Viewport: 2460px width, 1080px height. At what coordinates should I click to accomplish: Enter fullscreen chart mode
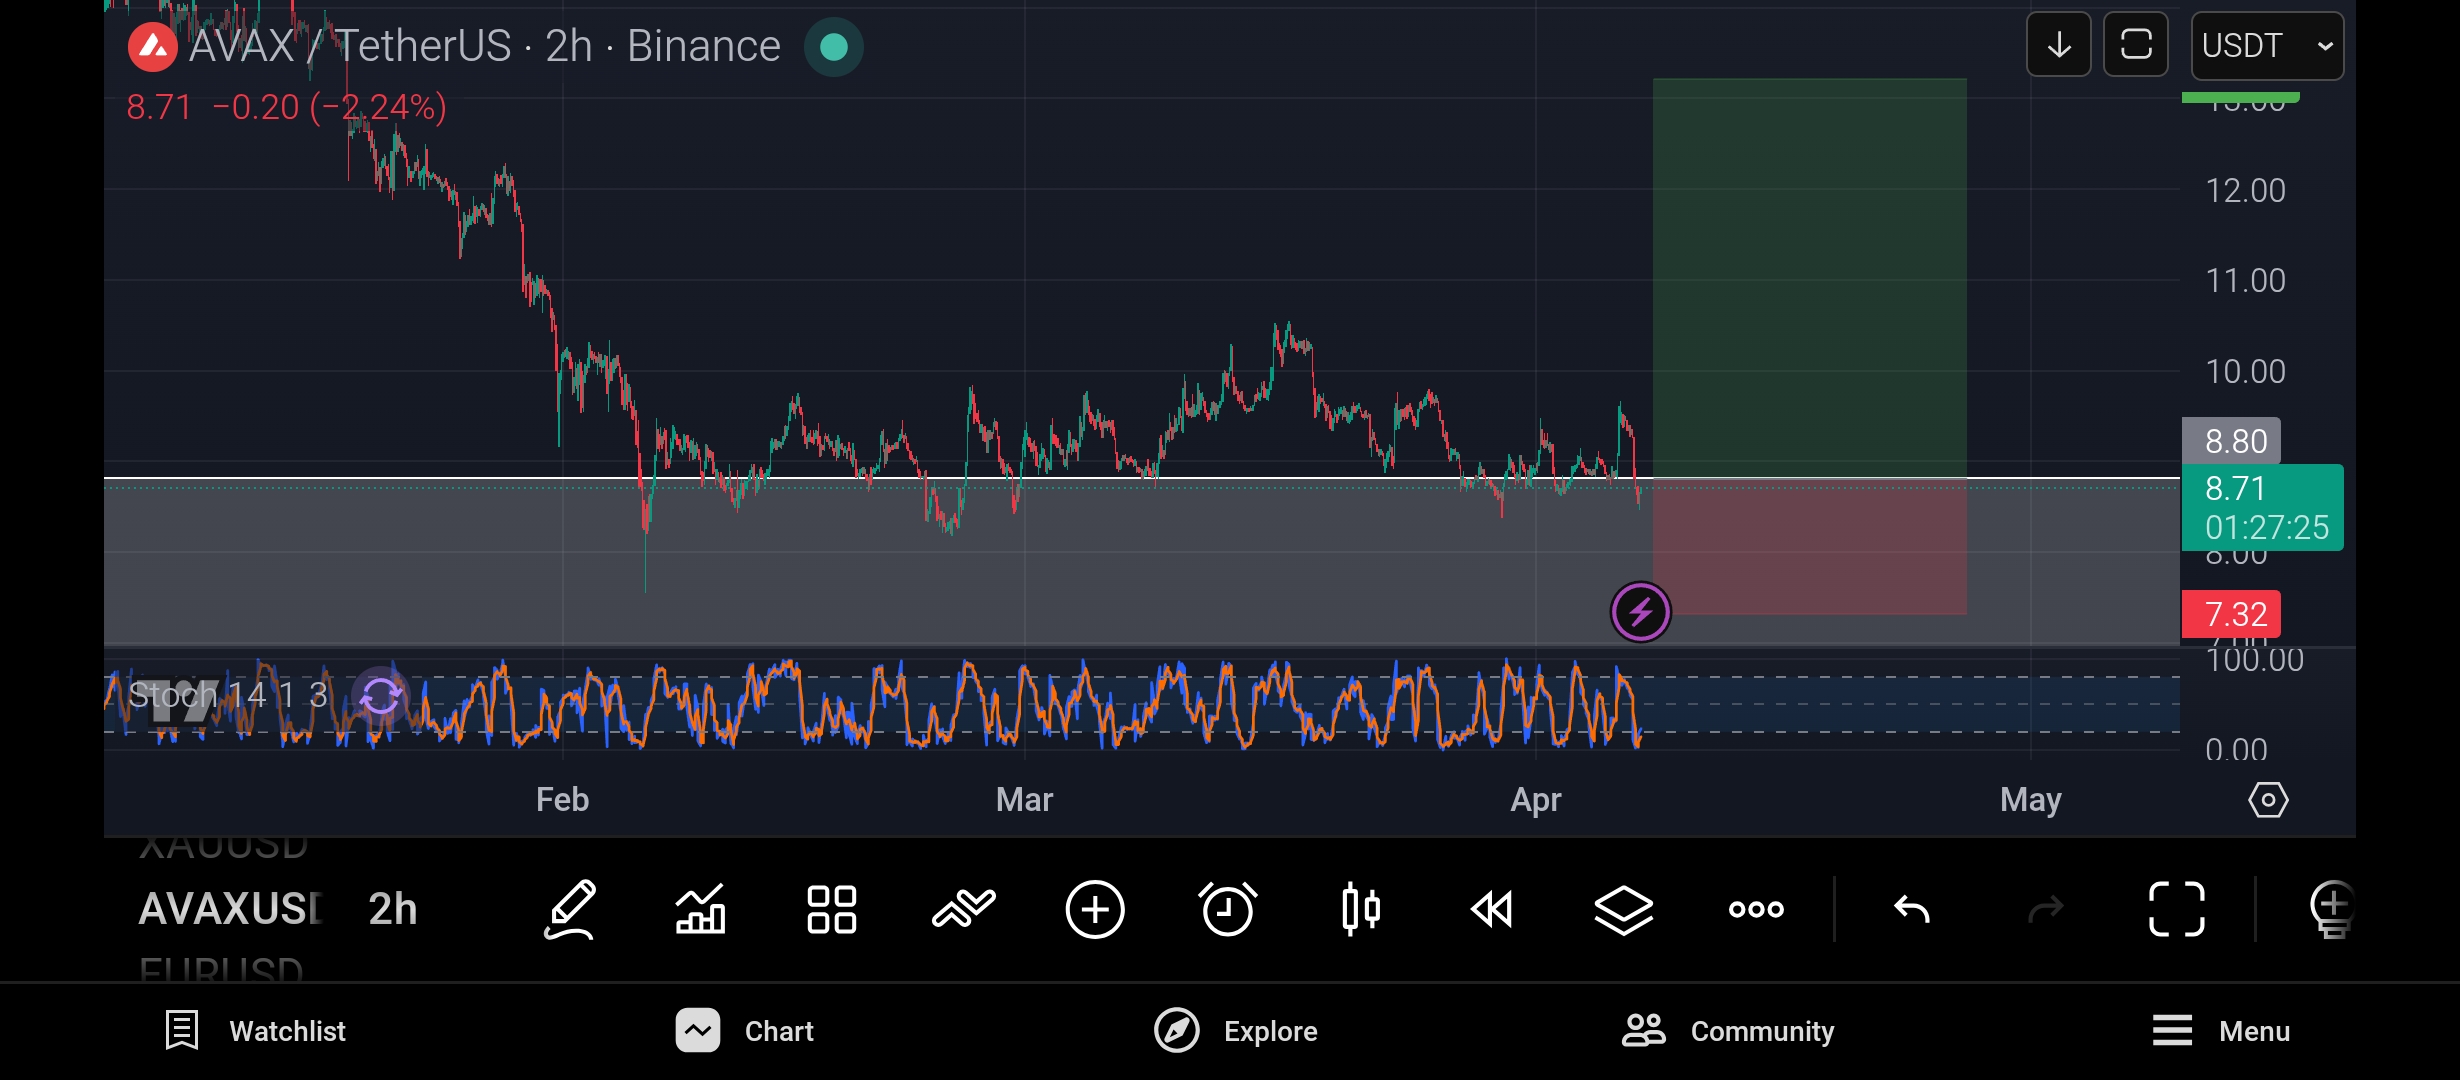2177,910
